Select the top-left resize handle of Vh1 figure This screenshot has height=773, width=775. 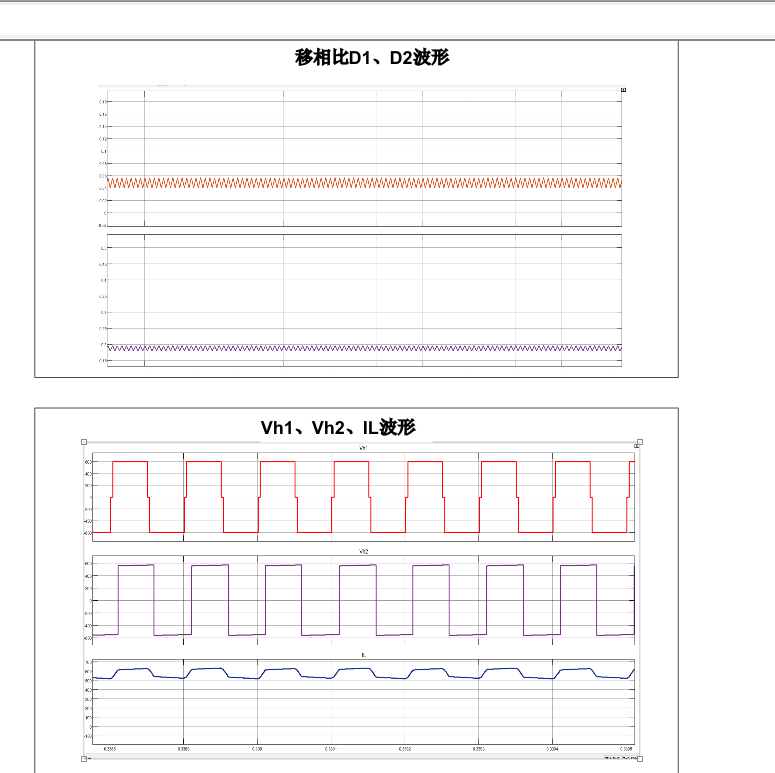pyautogui.click(x=84, y=441)
